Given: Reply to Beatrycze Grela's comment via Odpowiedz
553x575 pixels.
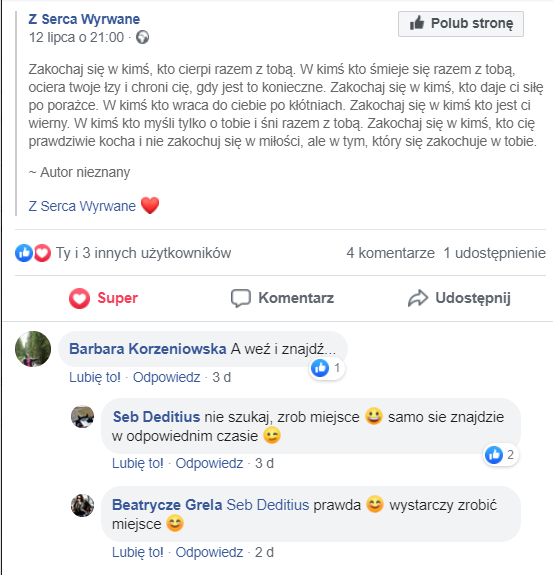Looking at the screenshot, I should (209, 552).
